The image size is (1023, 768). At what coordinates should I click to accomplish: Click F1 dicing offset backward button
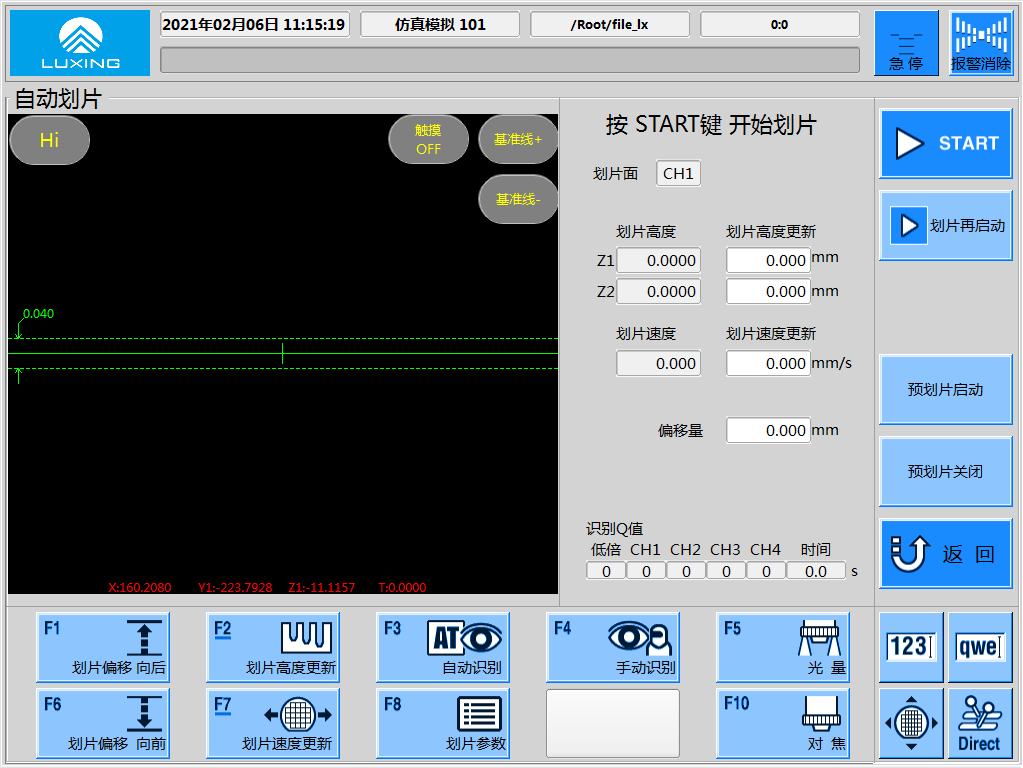click(x=103, y=647)
